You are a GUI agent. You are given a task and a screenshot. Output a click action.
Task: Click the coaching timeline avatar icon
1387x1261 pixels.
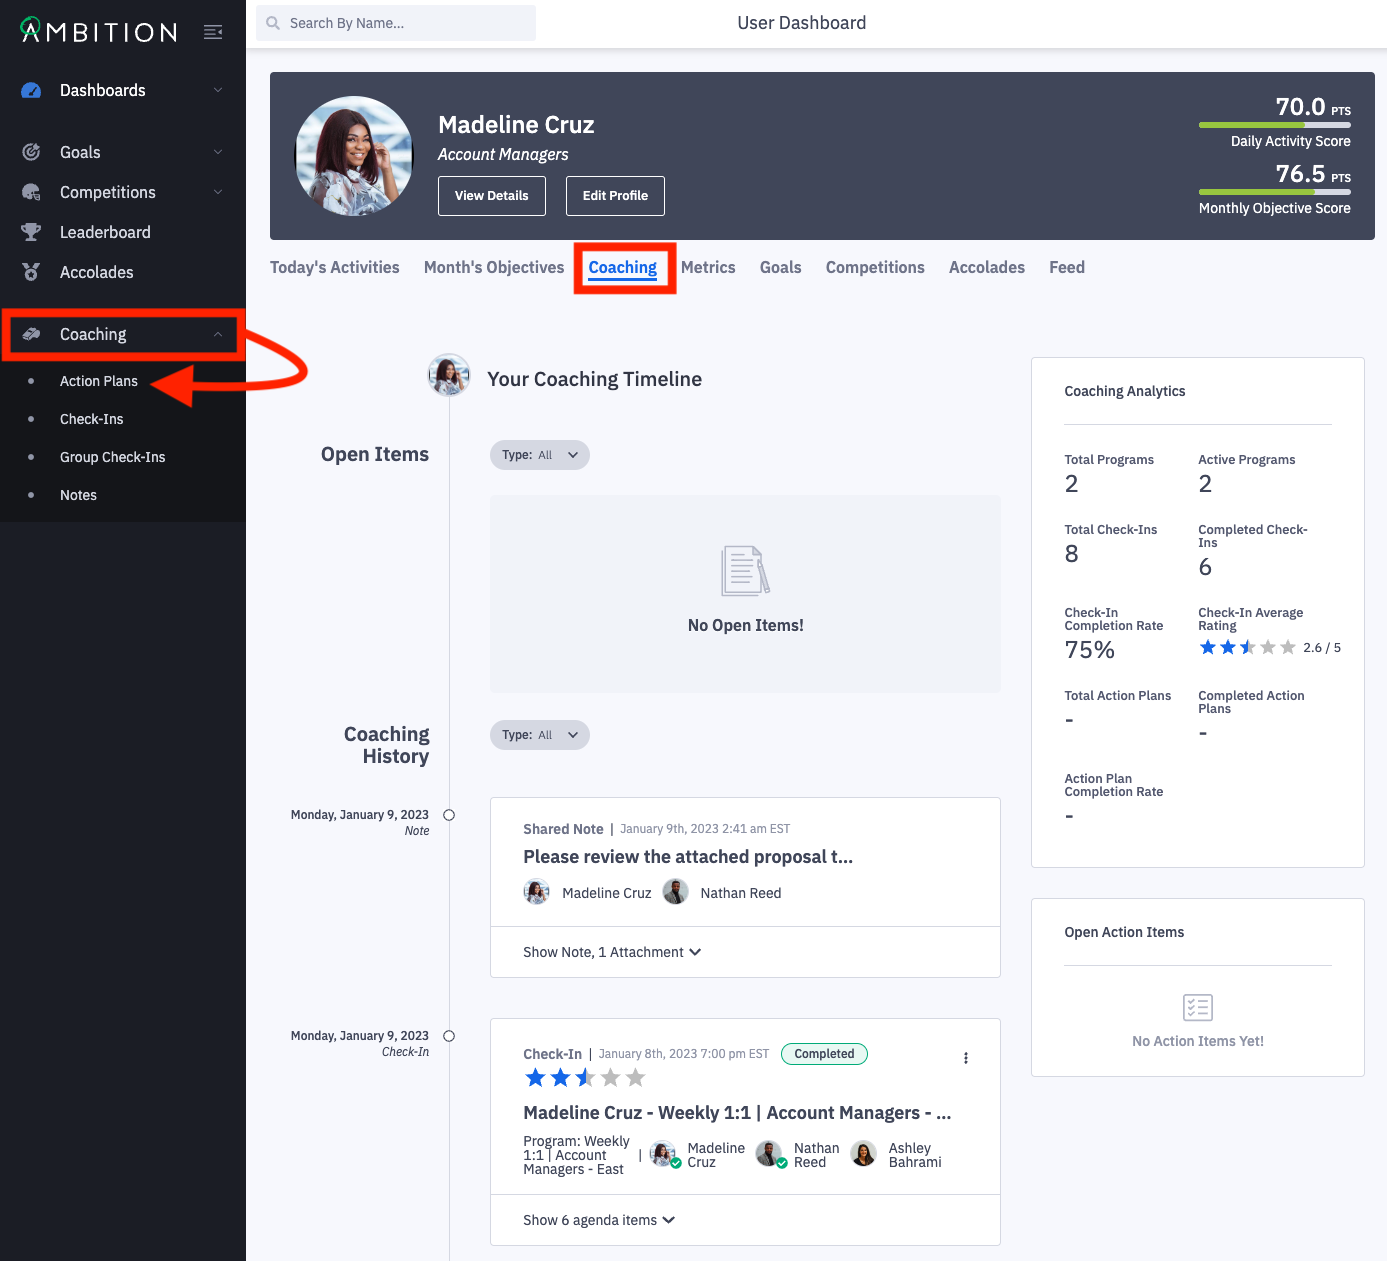(x=449, y=375)
